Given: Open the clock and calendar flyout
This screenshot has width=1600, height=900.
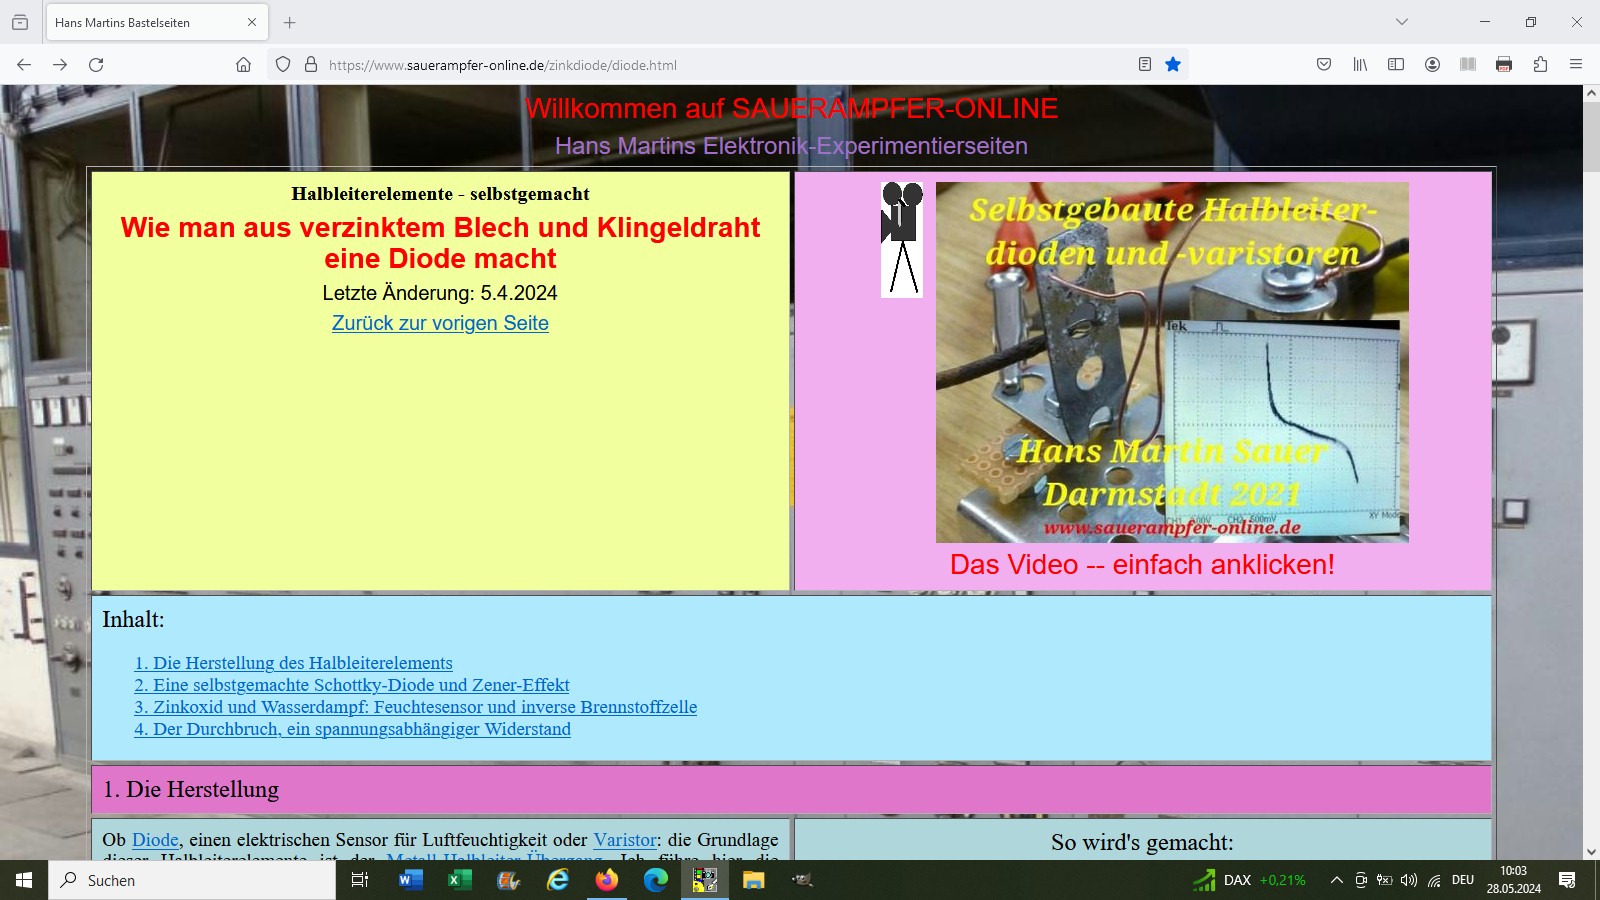Looking at the screenshot, I should click(1513, 880).
